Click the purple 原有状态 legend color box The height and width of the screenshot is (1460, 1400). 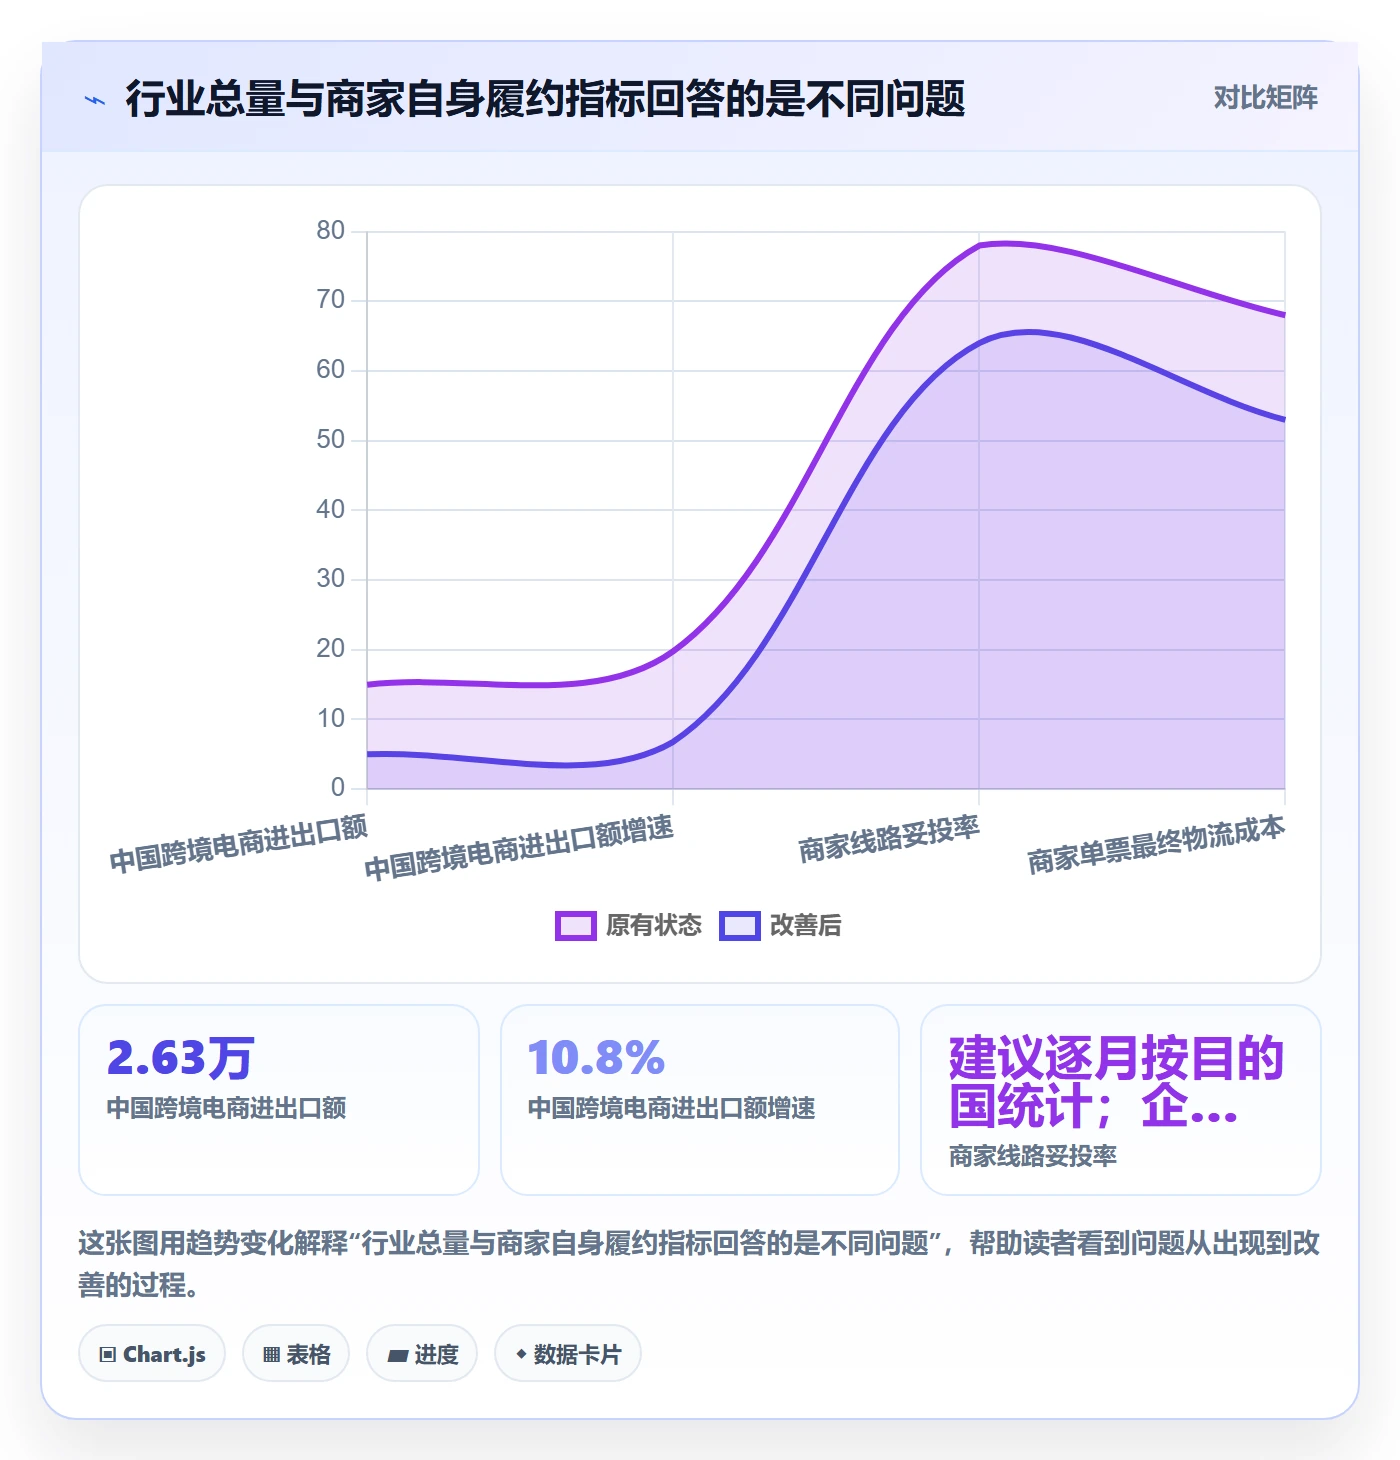click(576, 926)
